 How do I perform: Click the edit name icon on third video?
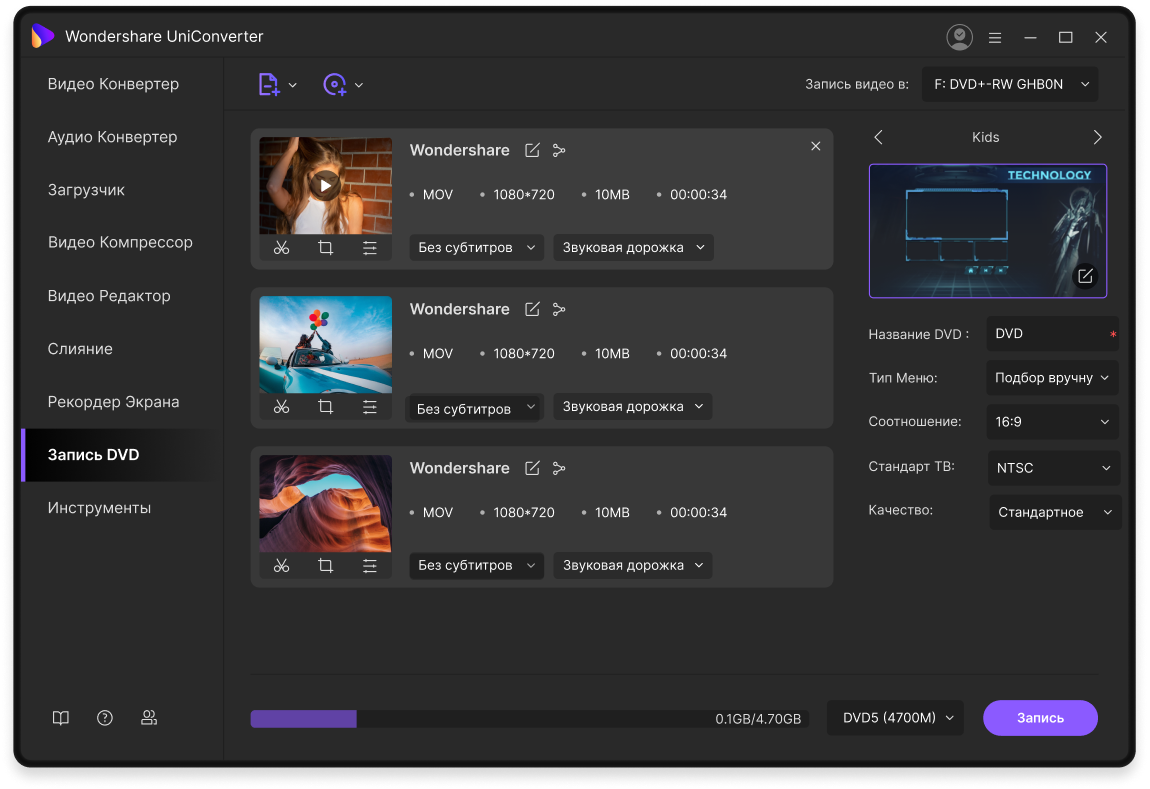click(x=532, y=468)
